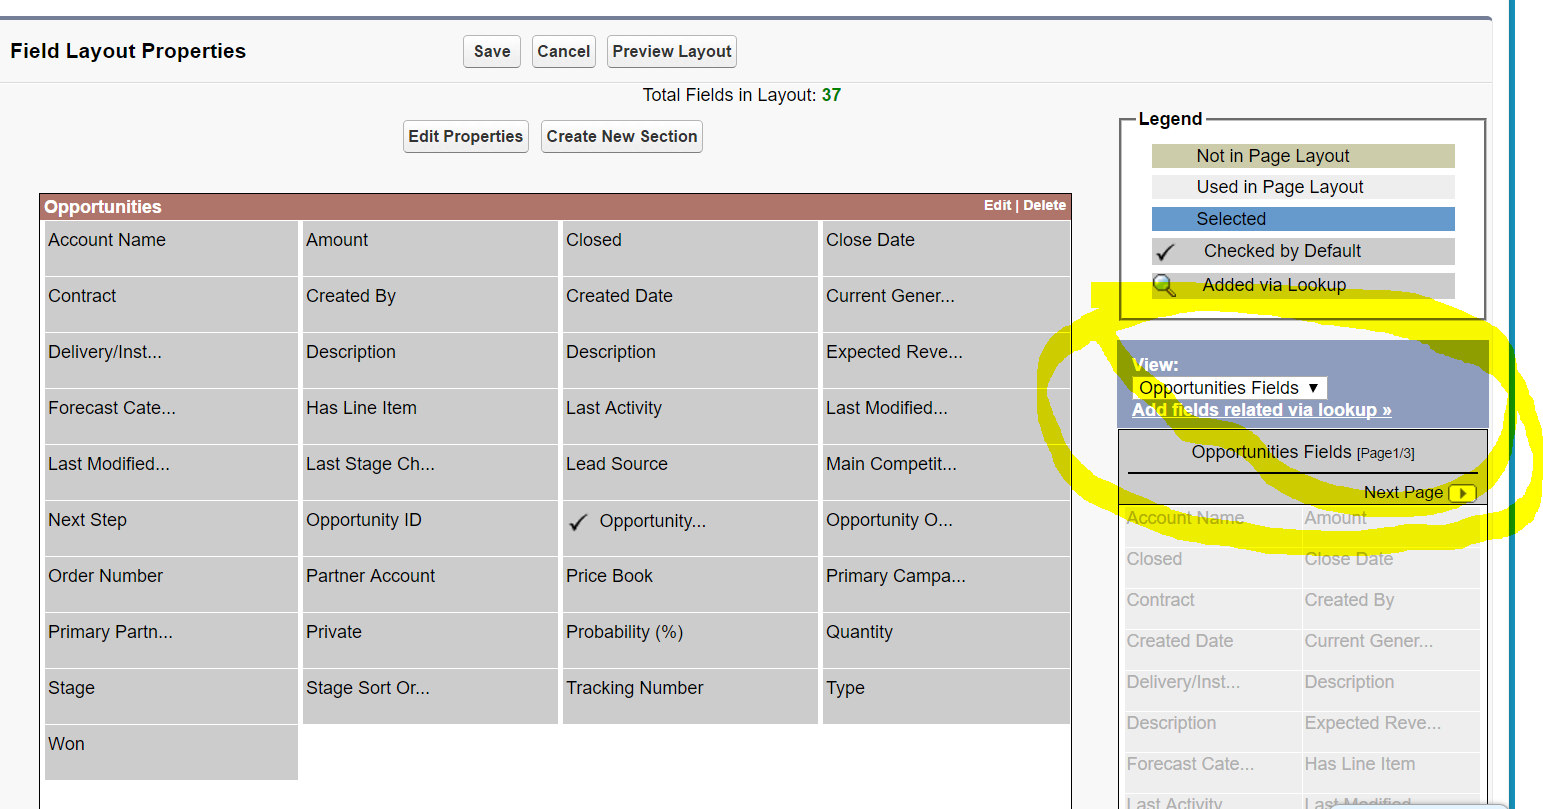
Task: Click the Next Page arrow icon
Action: click(1463, 492)
